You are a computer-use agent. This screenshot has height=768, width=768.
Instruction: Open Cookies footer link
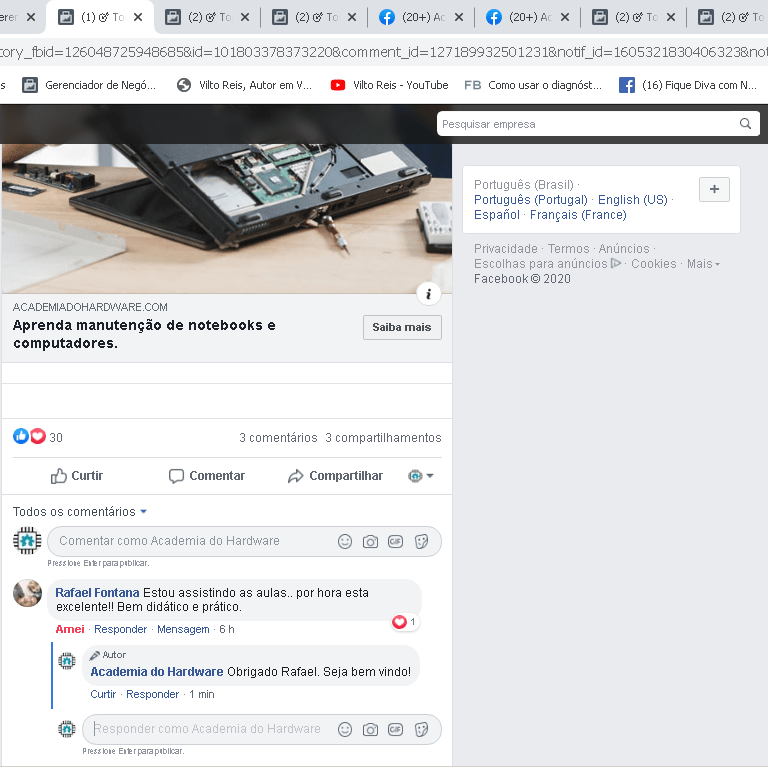(x=653, y=264)
